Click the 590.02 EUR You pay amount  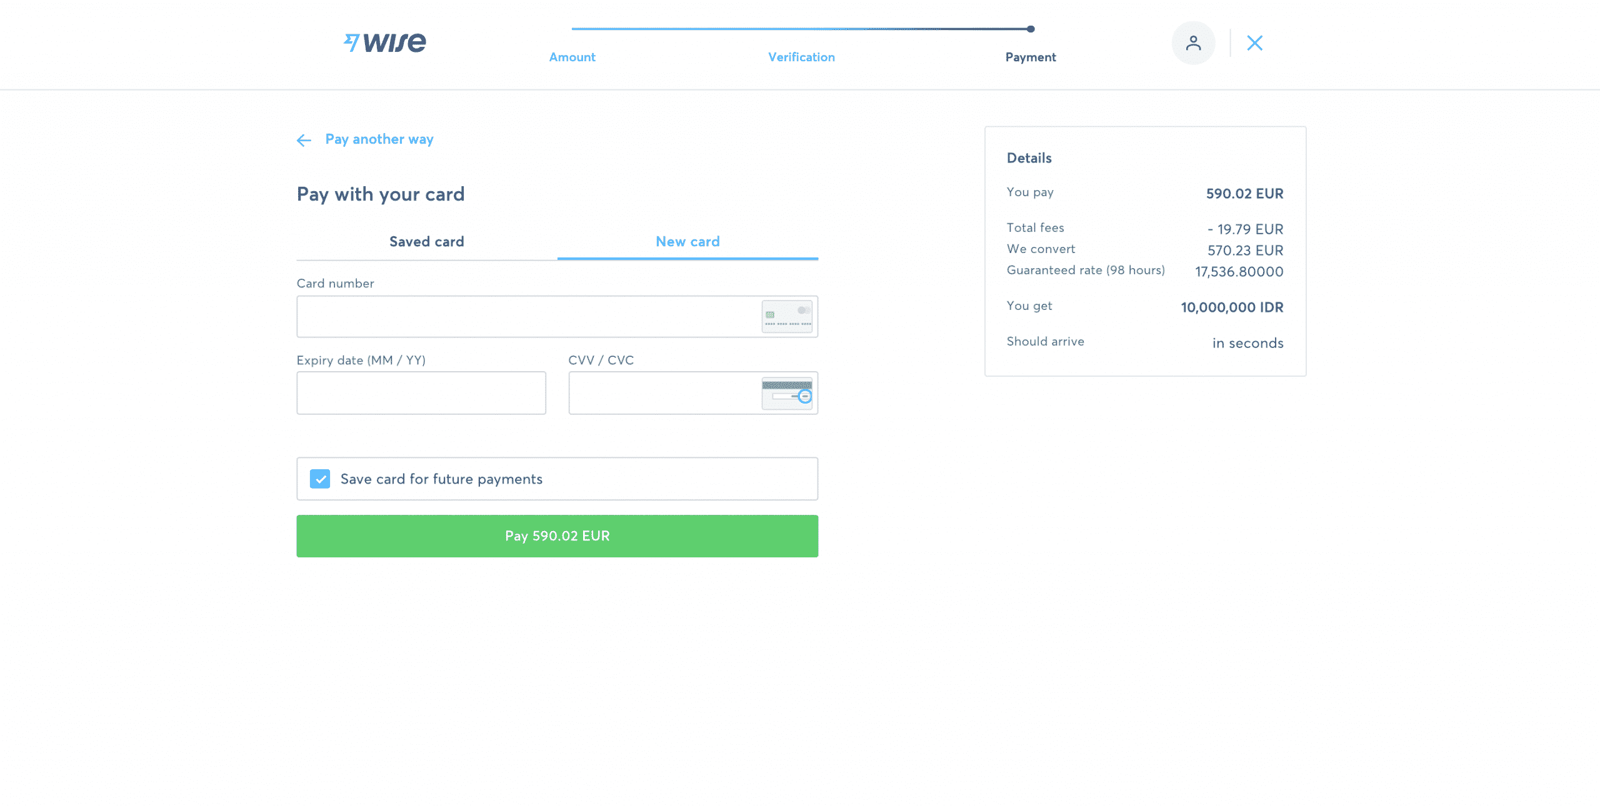pos(1244,194)
